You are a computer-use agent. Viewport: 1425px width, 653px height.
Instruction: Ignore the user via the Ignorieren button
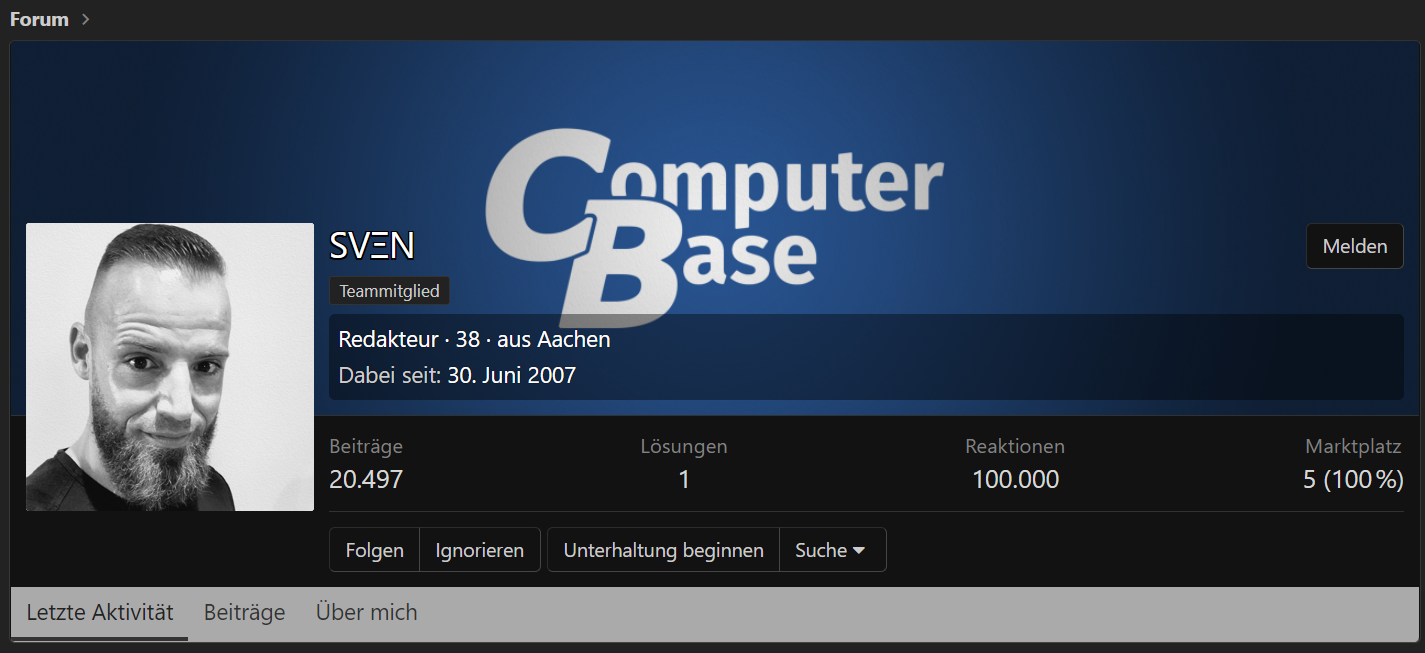480,550
